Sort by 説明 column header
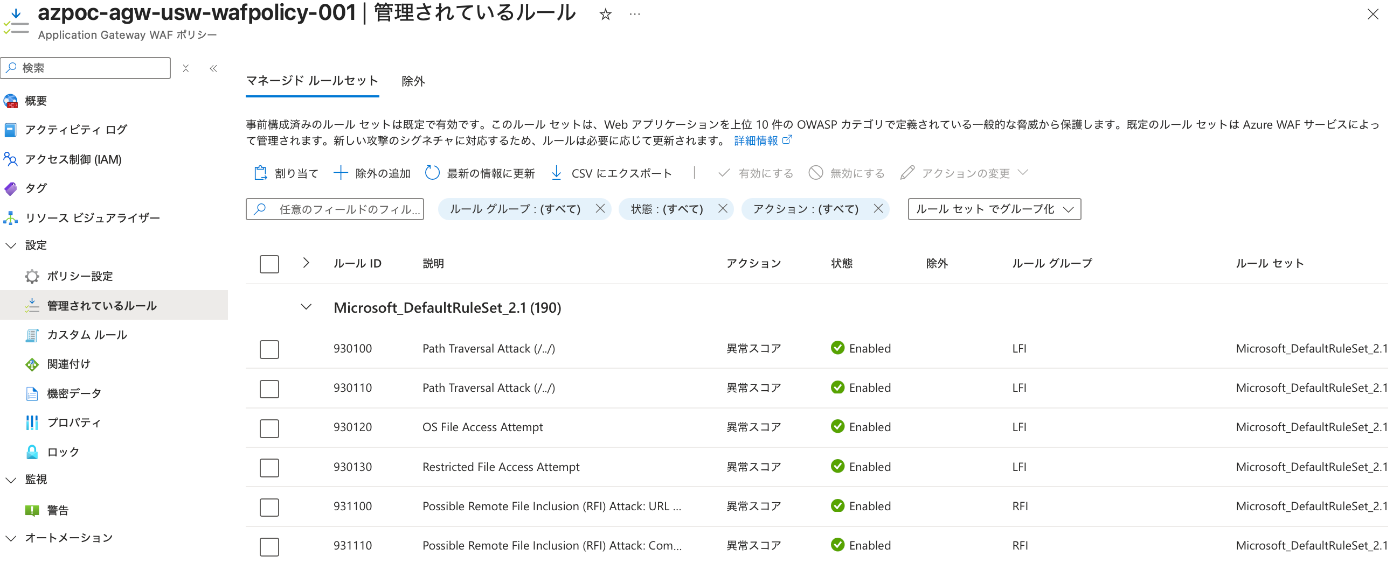This screenshot has height=563, width=1400. pyautogui.click(x=433, y=263)
